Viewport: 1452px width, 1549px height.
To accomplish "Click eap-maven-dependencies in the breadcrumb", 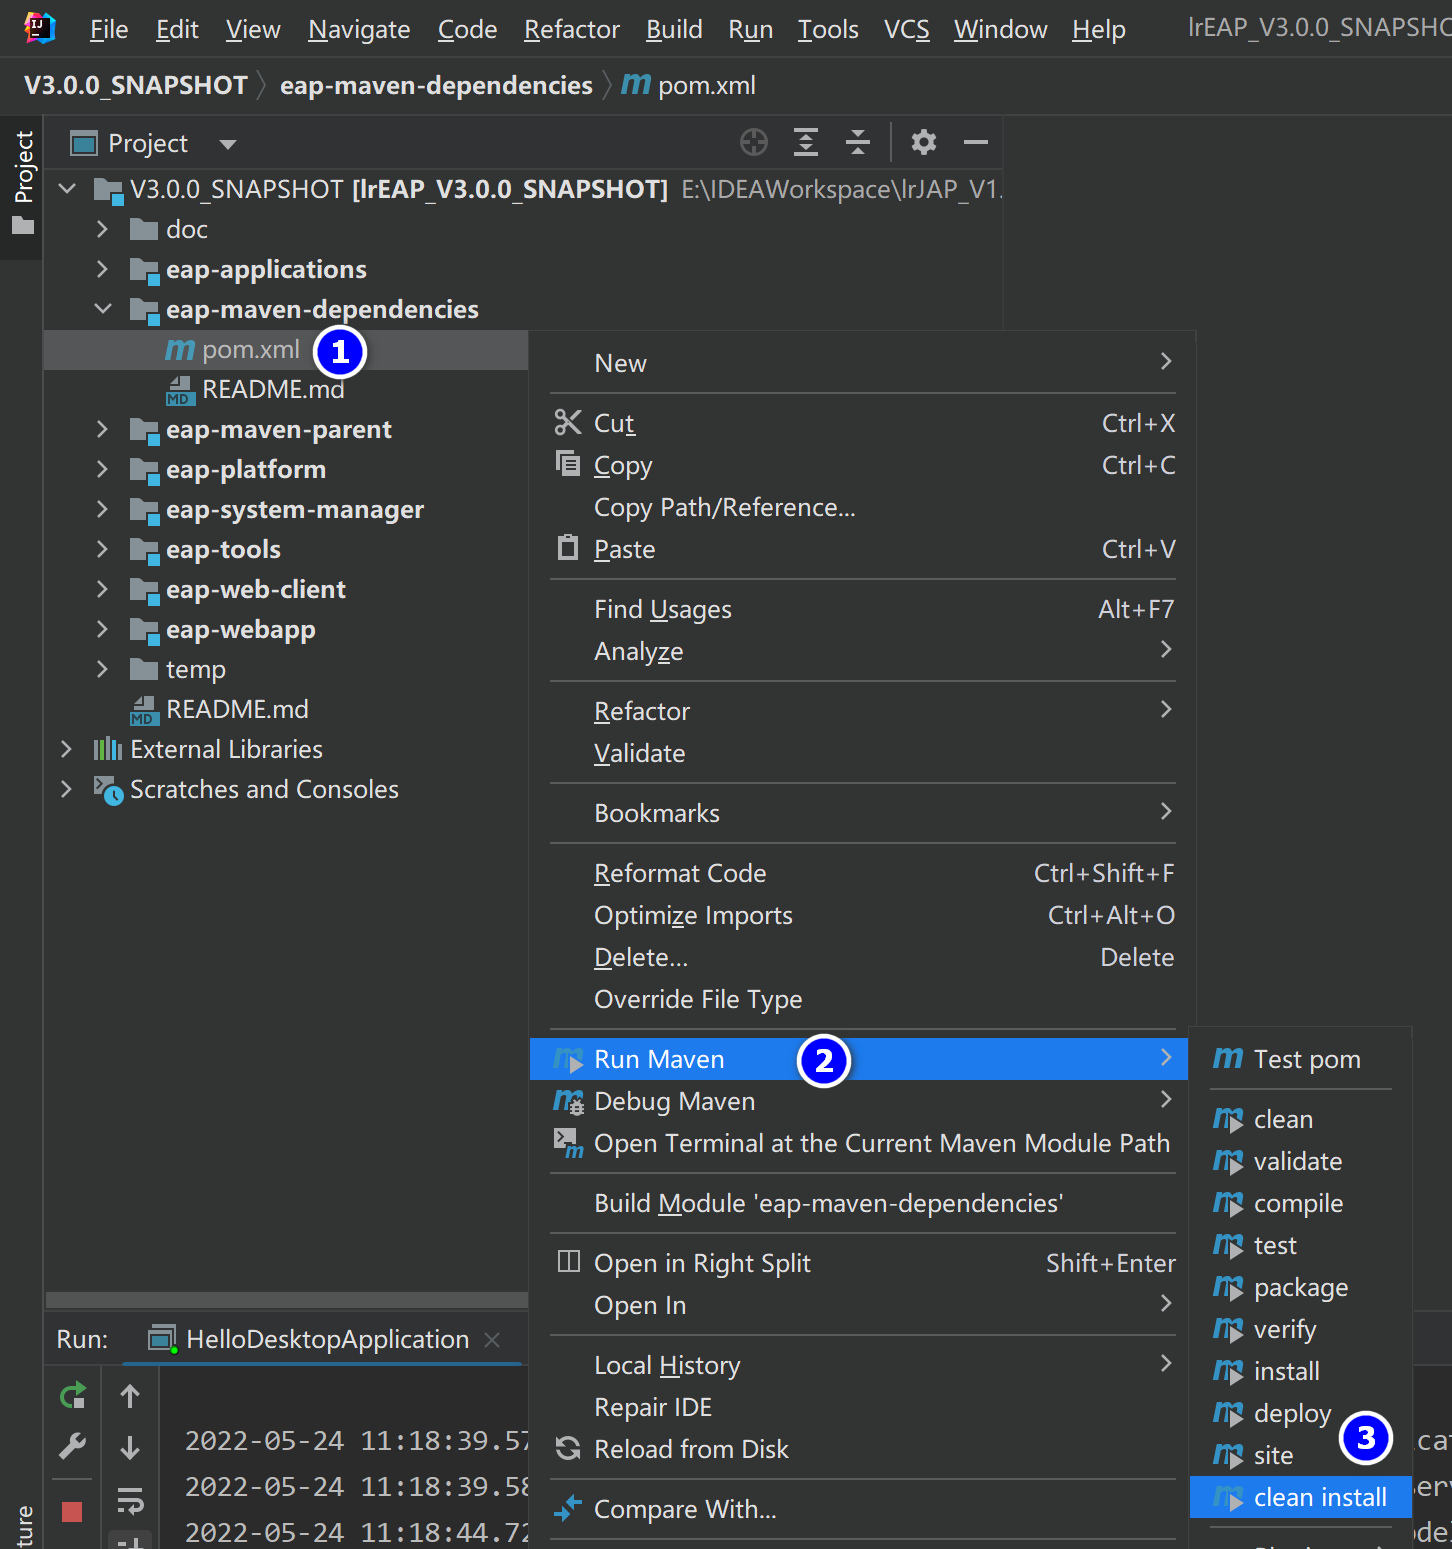I will (x=436, y=85).
